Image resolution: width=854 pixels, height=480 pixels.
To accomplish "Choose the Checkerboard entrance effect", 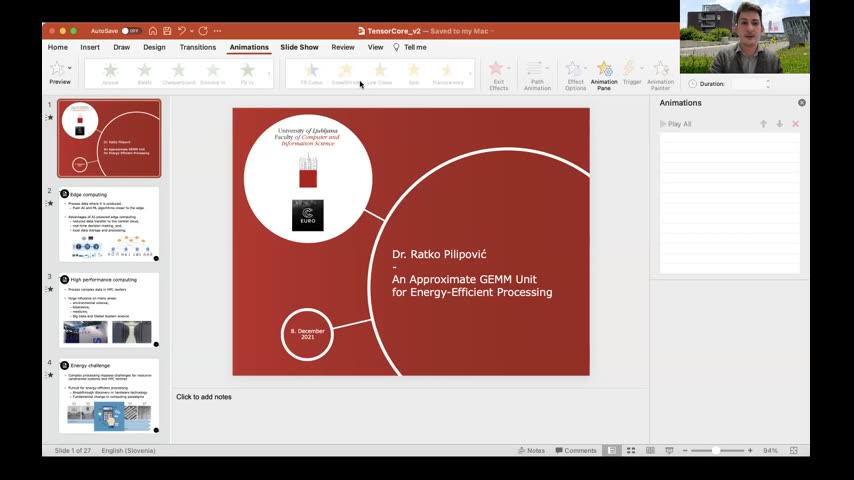I will pos(179,74).
